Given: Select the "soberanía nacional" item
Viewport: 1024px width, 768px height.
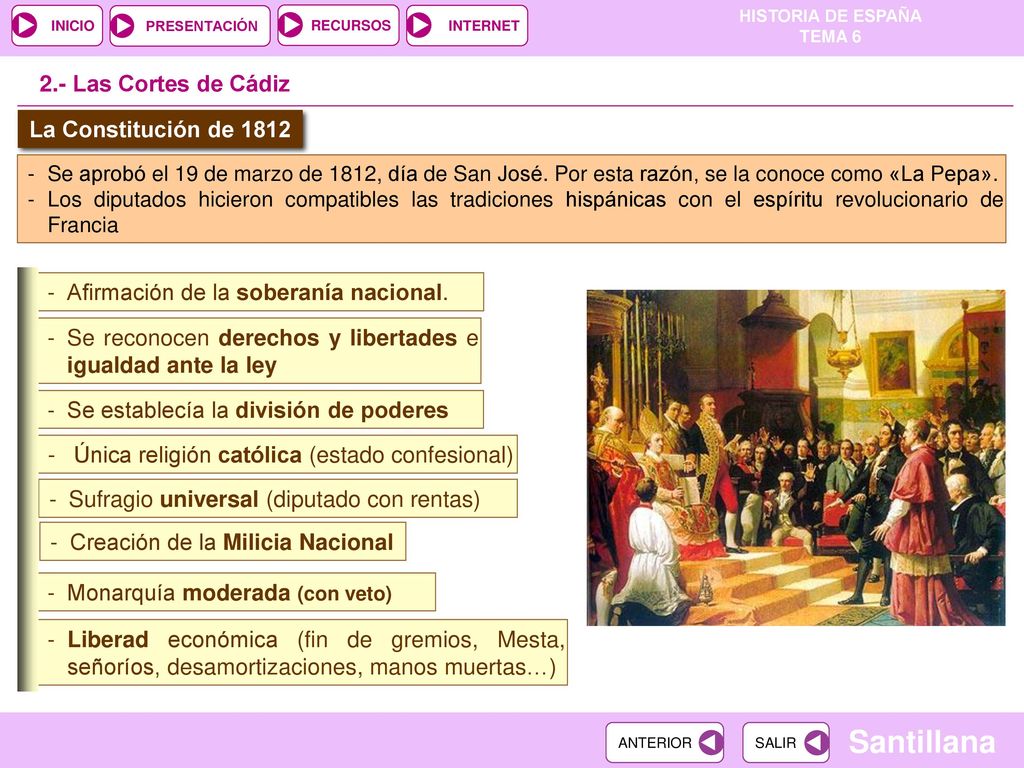Looking at the screenshot, I should coord(261,292).
